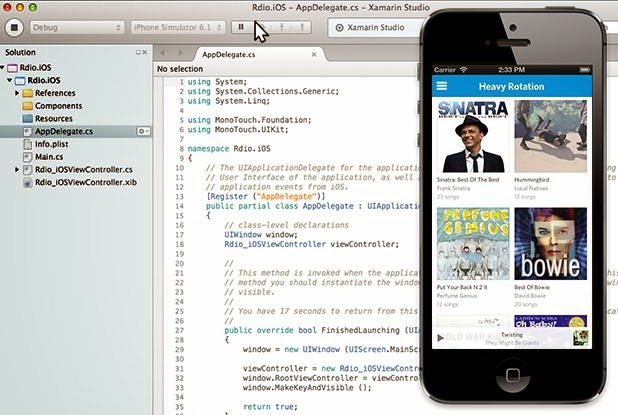Click the step out debug button
The height and width of the screenshot is (415, 618).
pos(302,27)
